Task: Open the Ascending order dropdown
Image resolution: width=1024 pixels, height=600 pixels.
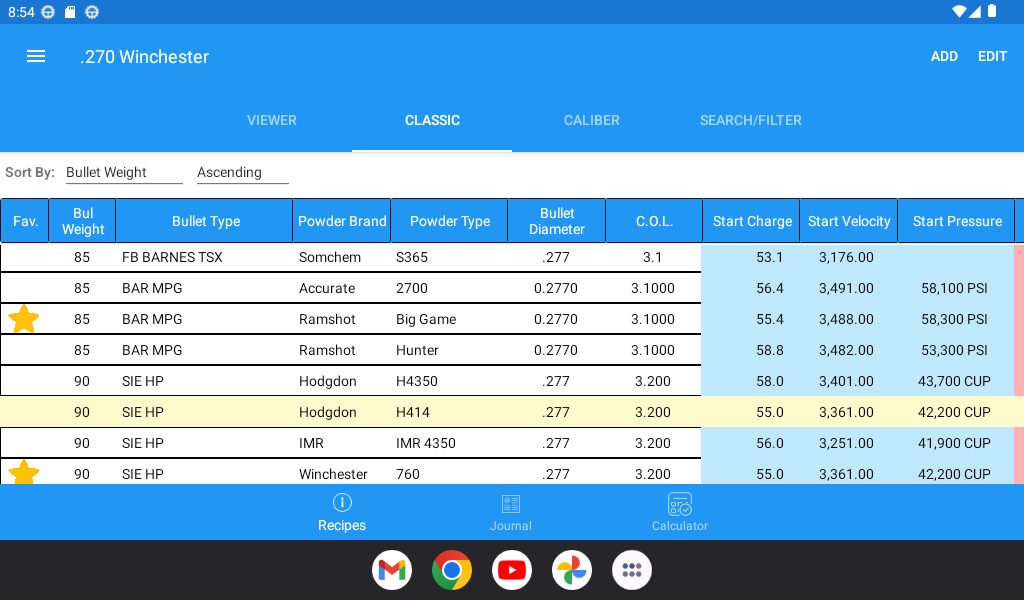Action: point(243,172)
